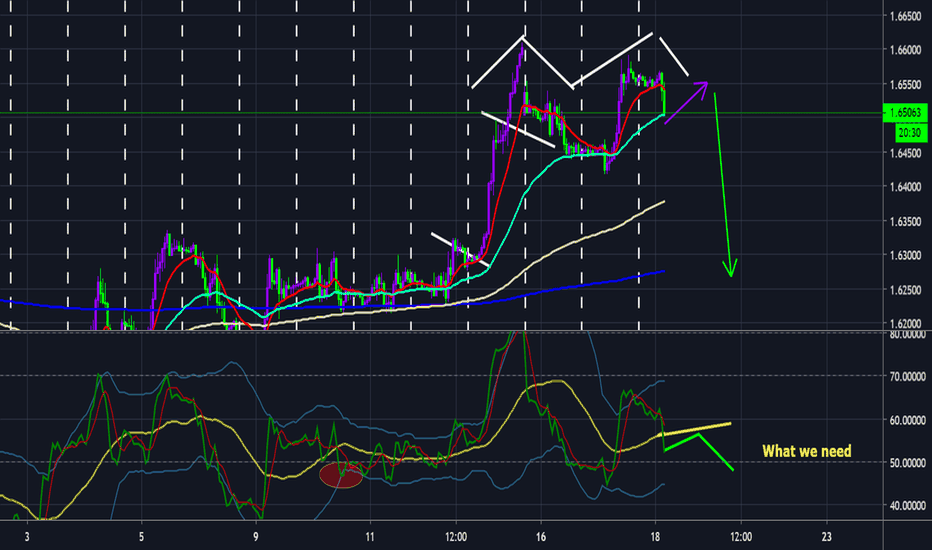Click the 1.64500 price axis label

coord(905,153)
